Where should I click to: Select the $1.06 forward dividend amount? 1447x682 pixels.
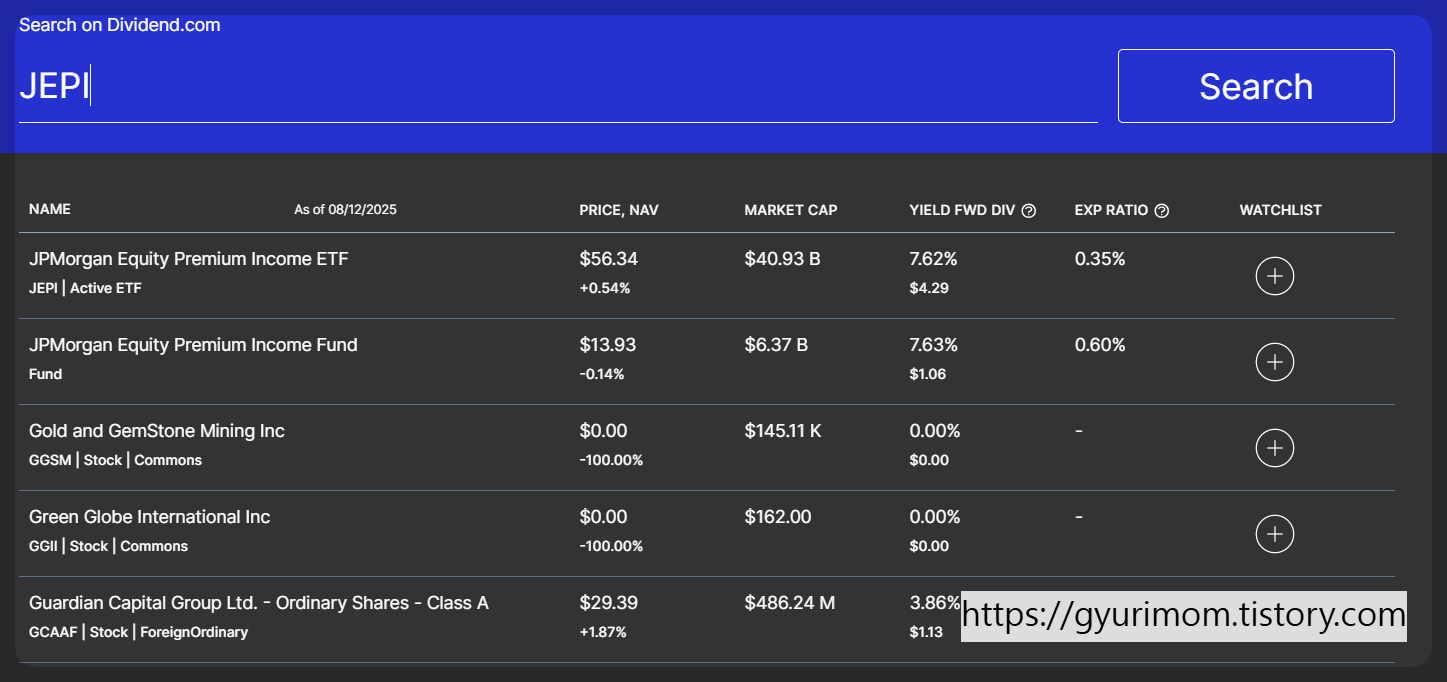tap(928, 374)
